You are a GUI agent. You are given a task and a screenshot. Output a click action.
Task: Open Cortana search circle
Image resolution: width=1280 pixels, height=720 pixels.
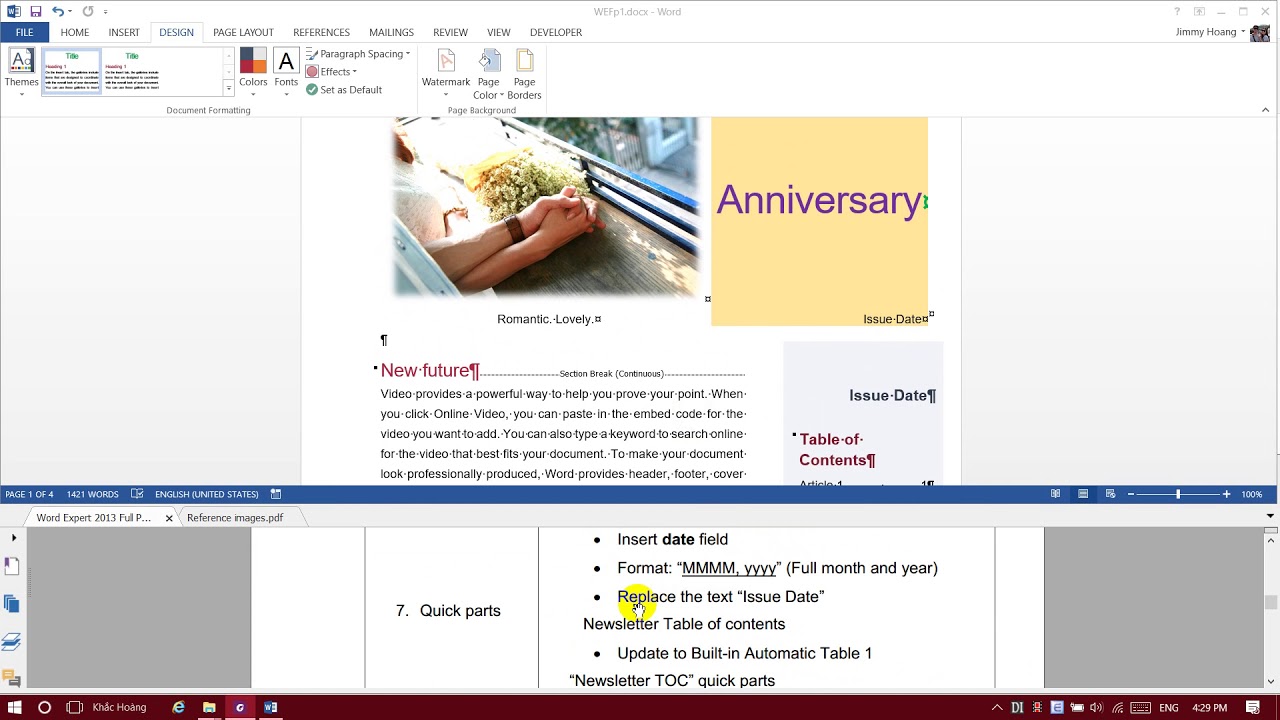tap(44, 707)
